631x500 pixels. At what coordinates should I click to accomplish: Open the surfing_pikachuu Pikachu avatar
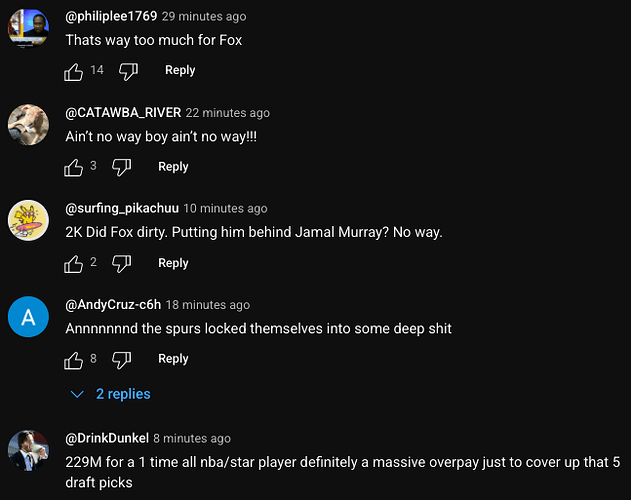(x=28, y=220)
